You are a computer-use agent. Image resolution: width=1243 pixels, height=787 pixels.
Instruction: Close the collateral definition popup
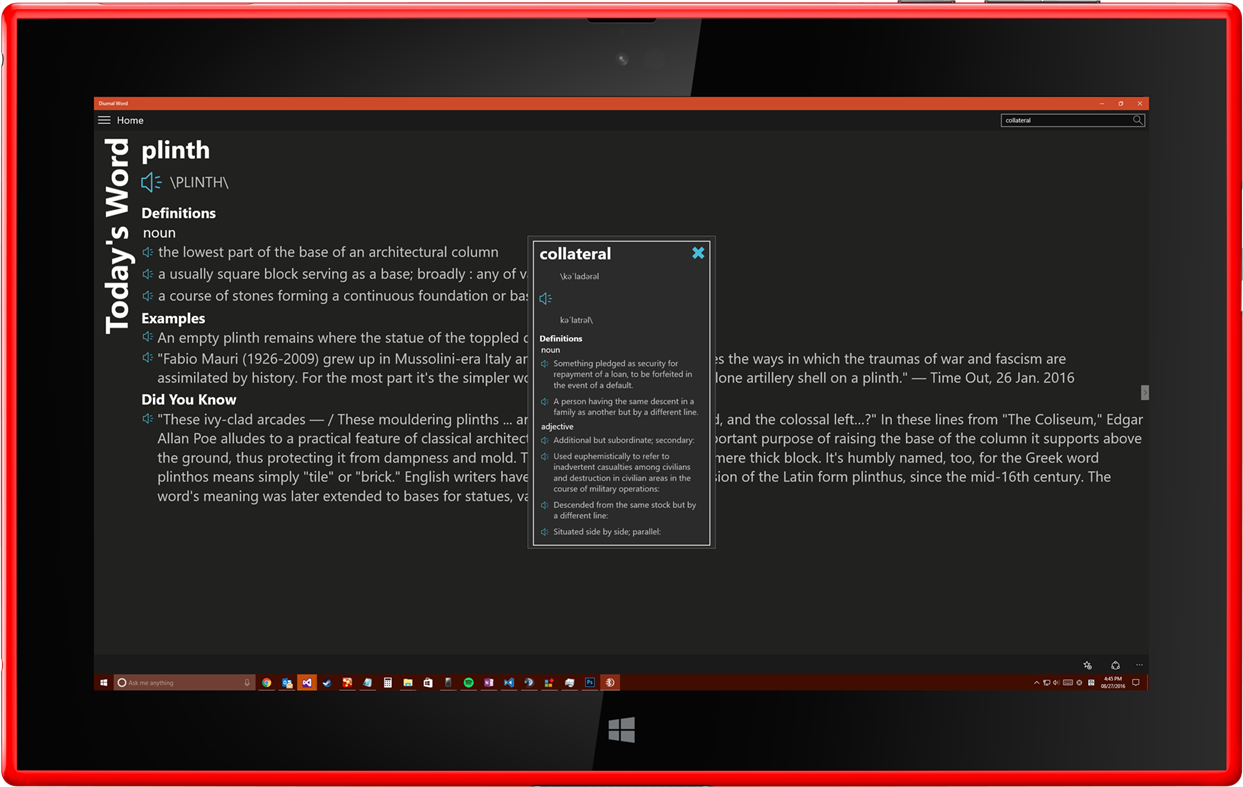coord(698,253)
